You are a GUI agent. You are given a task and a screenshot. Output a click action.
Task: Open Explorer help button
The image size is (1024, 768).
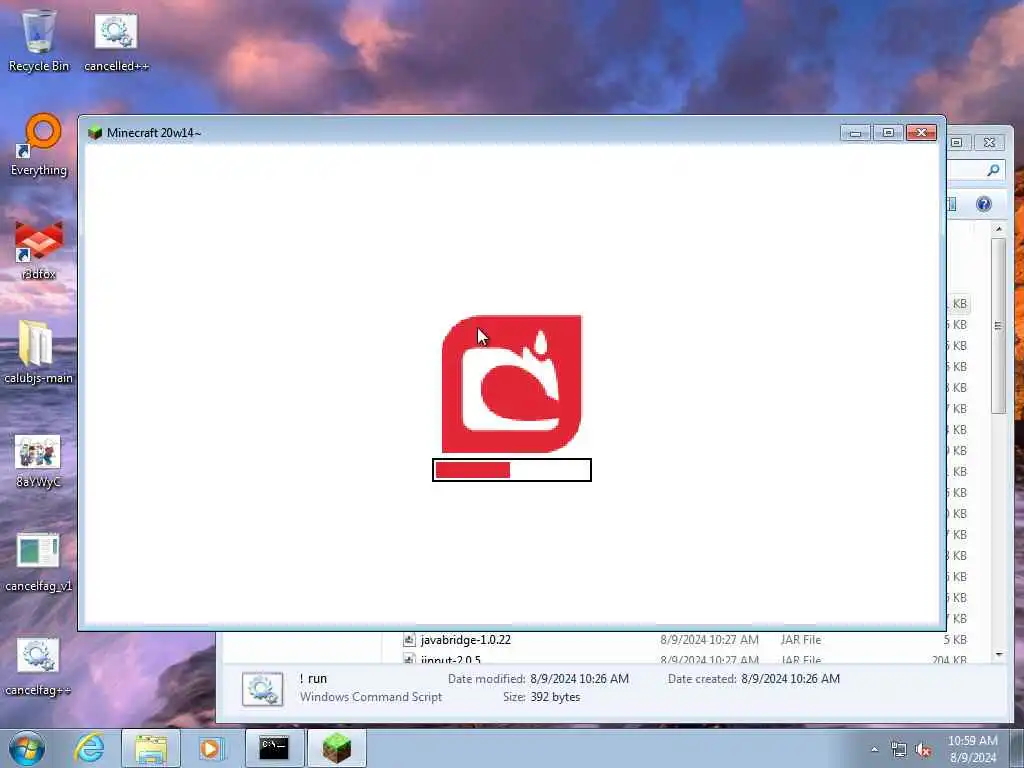pyautogui.click(x=984, y=204)
